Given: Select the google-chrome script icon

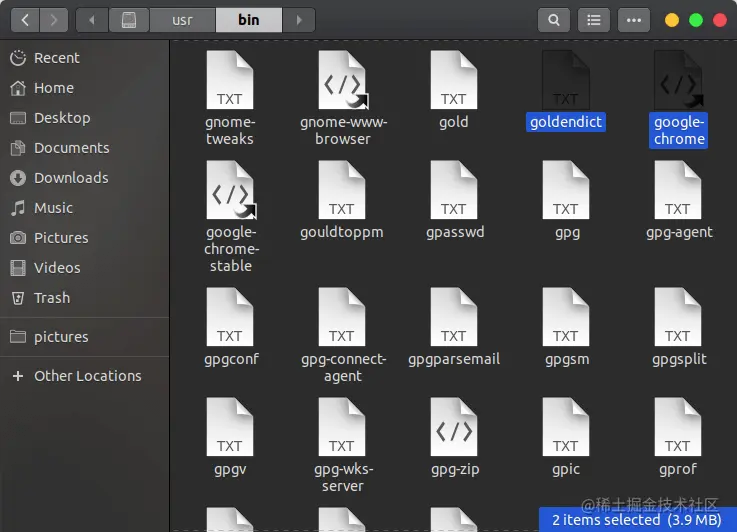Looking at the screenshot, I should tap(678, 80).
